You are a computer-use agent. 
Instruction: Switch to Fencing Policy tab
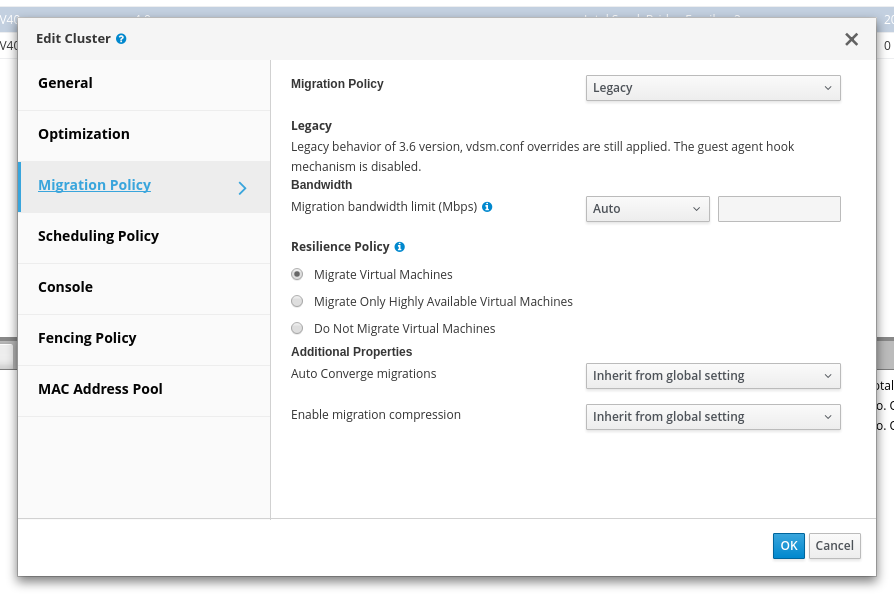[x=87, y=339]
